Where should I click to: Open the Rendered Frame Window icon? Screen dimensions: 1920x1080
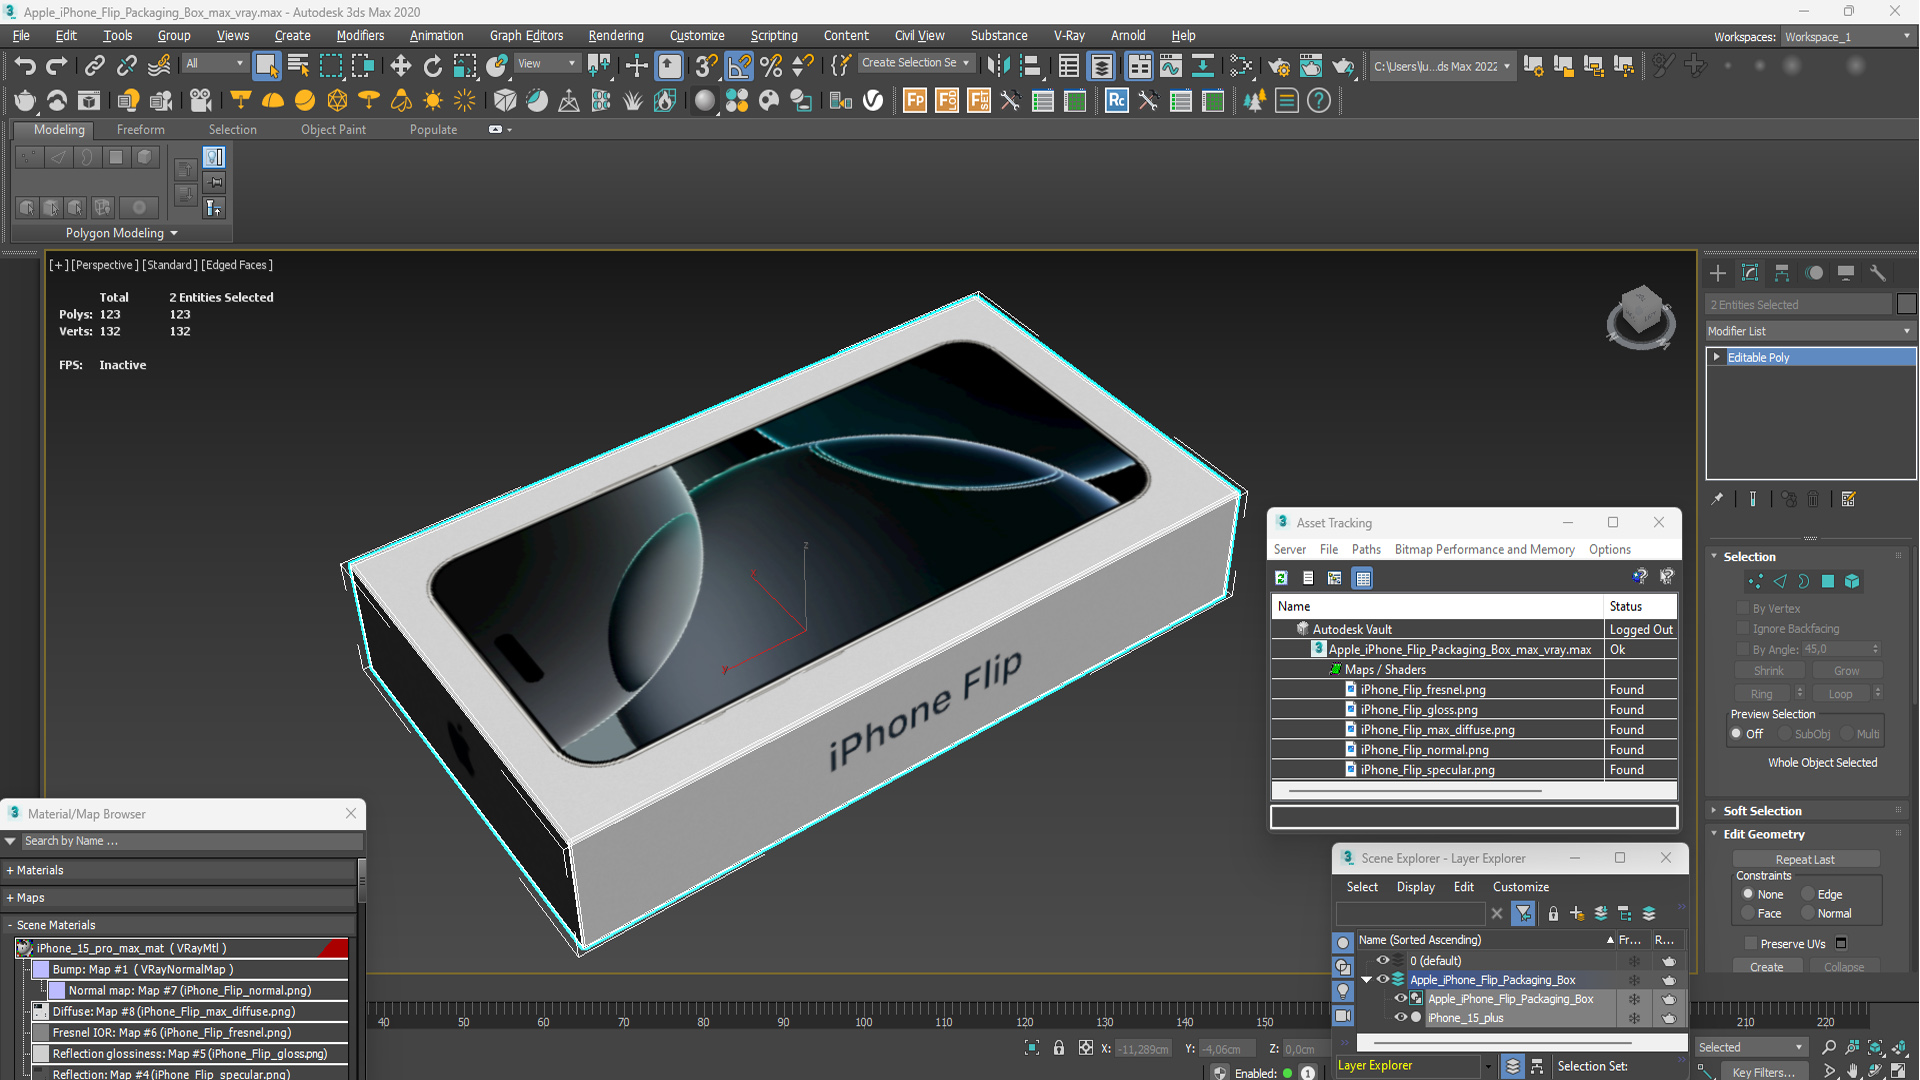click(x=1310, y=66)
